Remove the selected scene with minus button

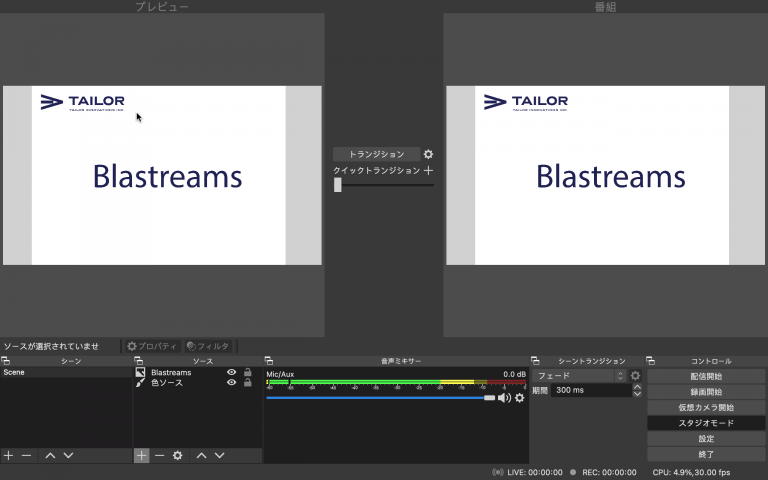pos(26,456)
